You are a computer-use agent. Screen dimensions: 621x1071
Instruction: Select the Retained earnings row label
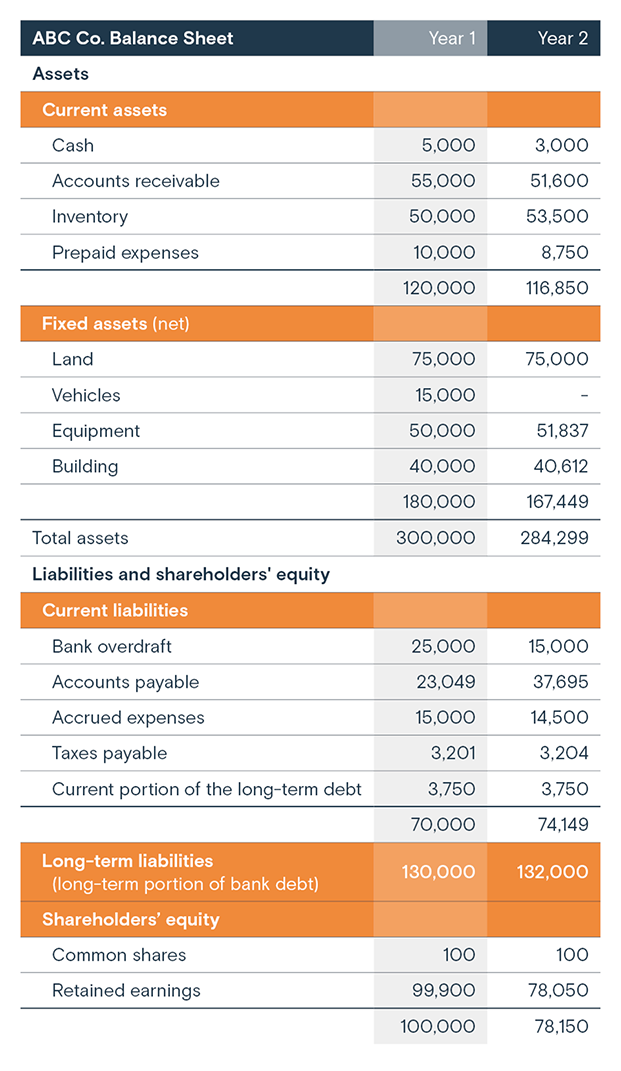(126, 990)
